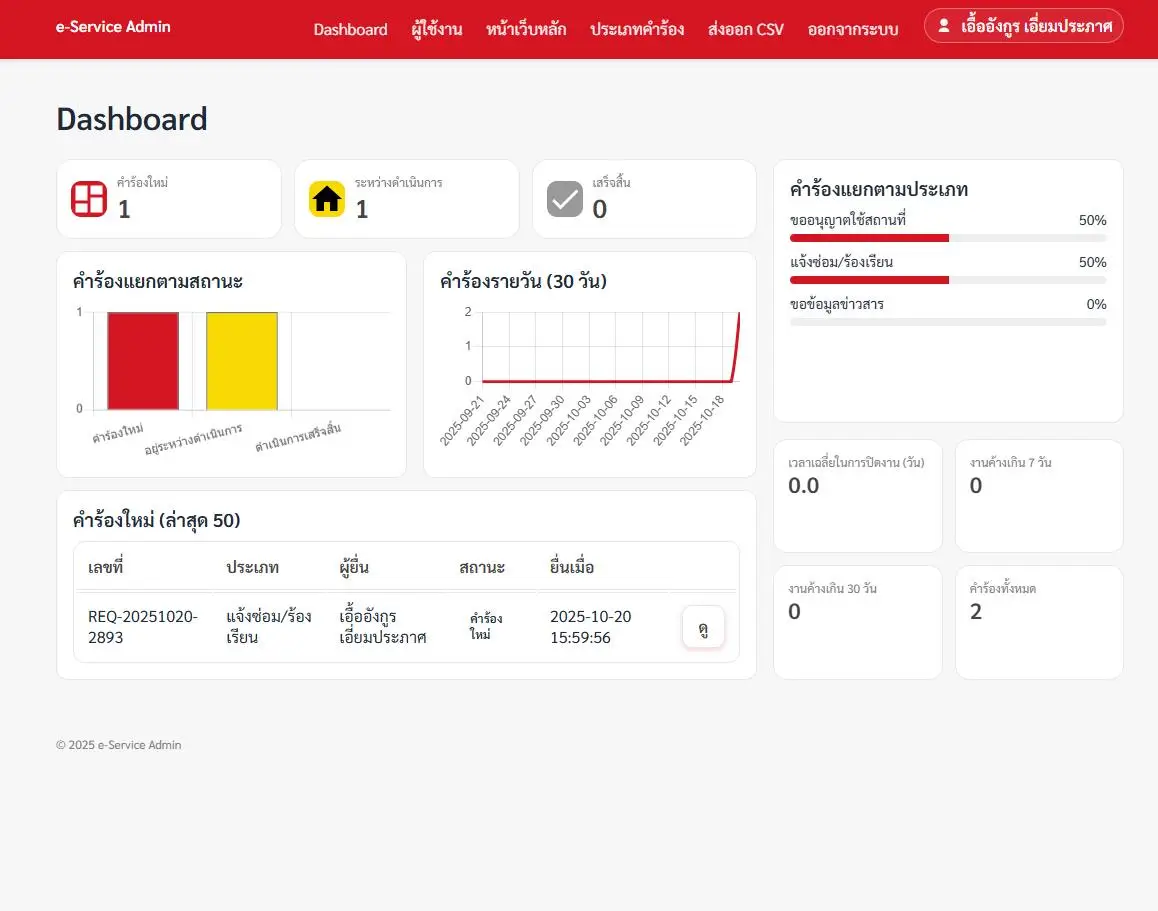The image size is (1158, 911).
Task: Select request row REQ-20251020-2893
Action: pyautogui.click(x=143, y=626)
